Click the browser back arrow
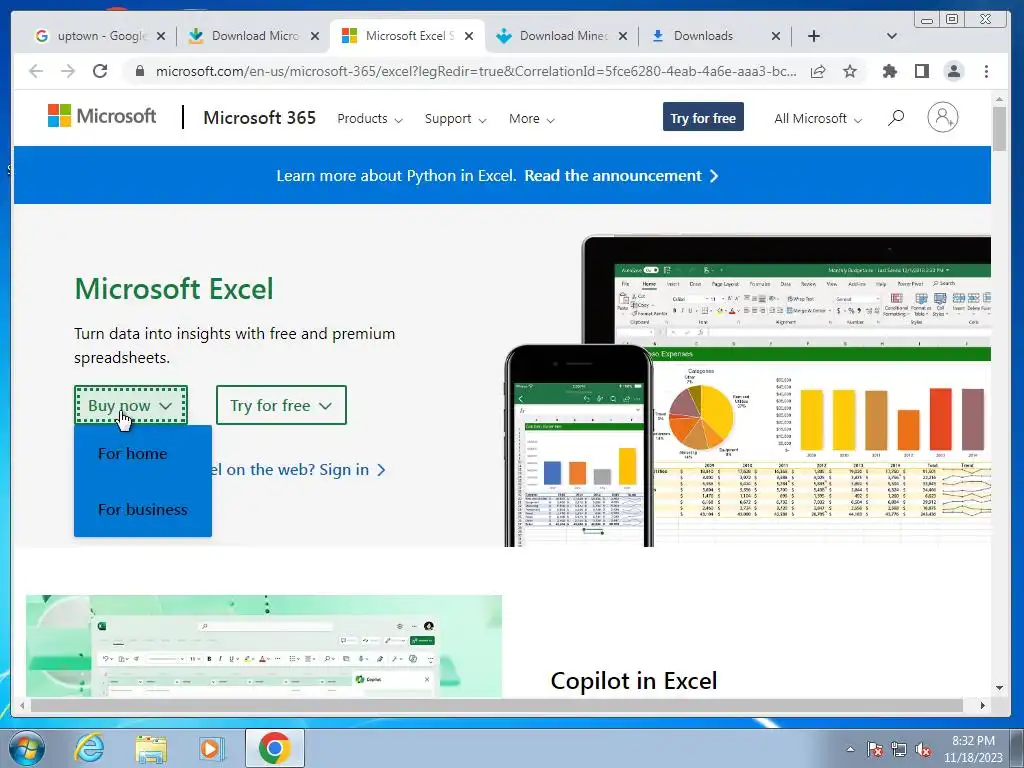 (36, 71)
